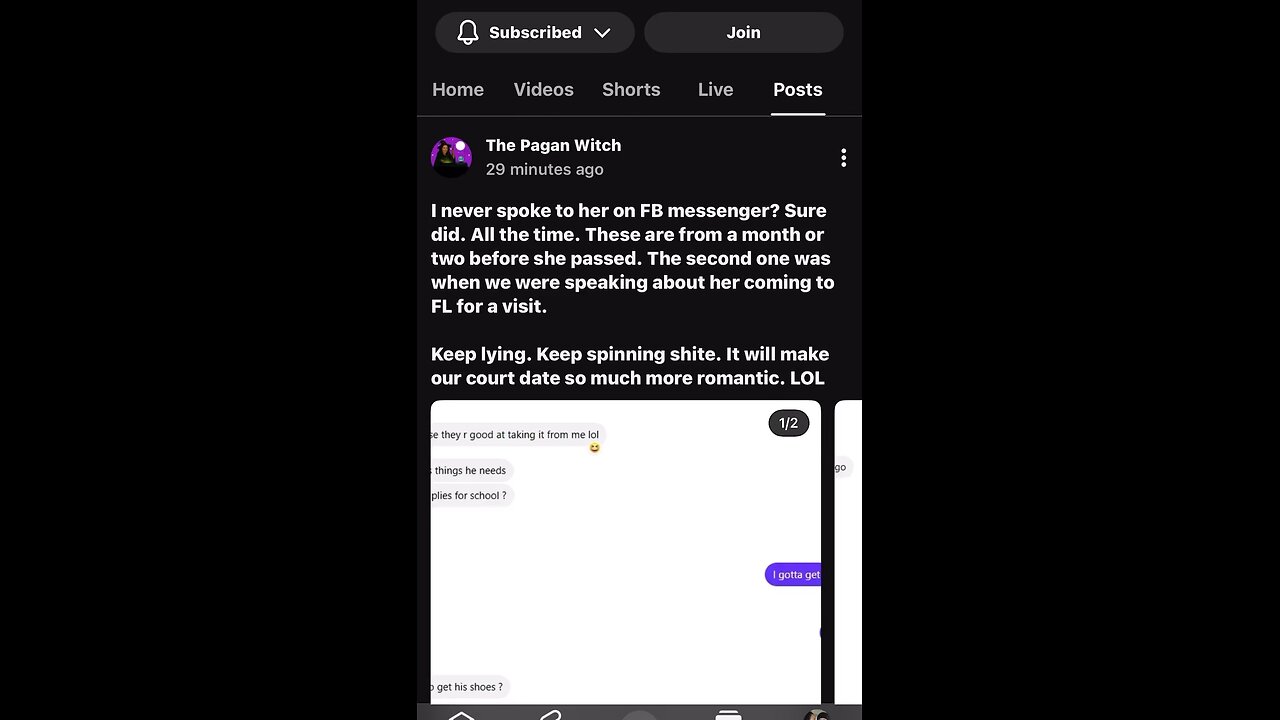Open Shorts icon in bottom navigation
The width and height of the screenshot is (1280, 720).
tap(550, 714)
